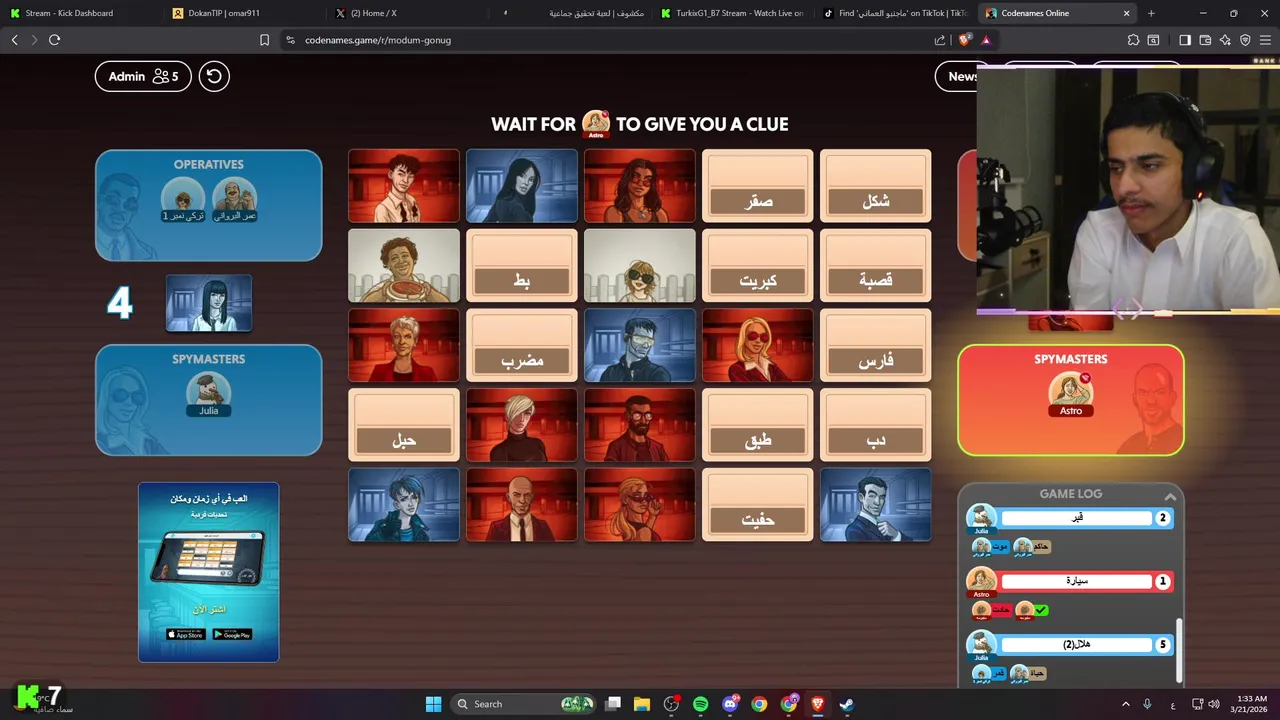Toggle the browser sidebar panel icon

(x=1185, y=40)
